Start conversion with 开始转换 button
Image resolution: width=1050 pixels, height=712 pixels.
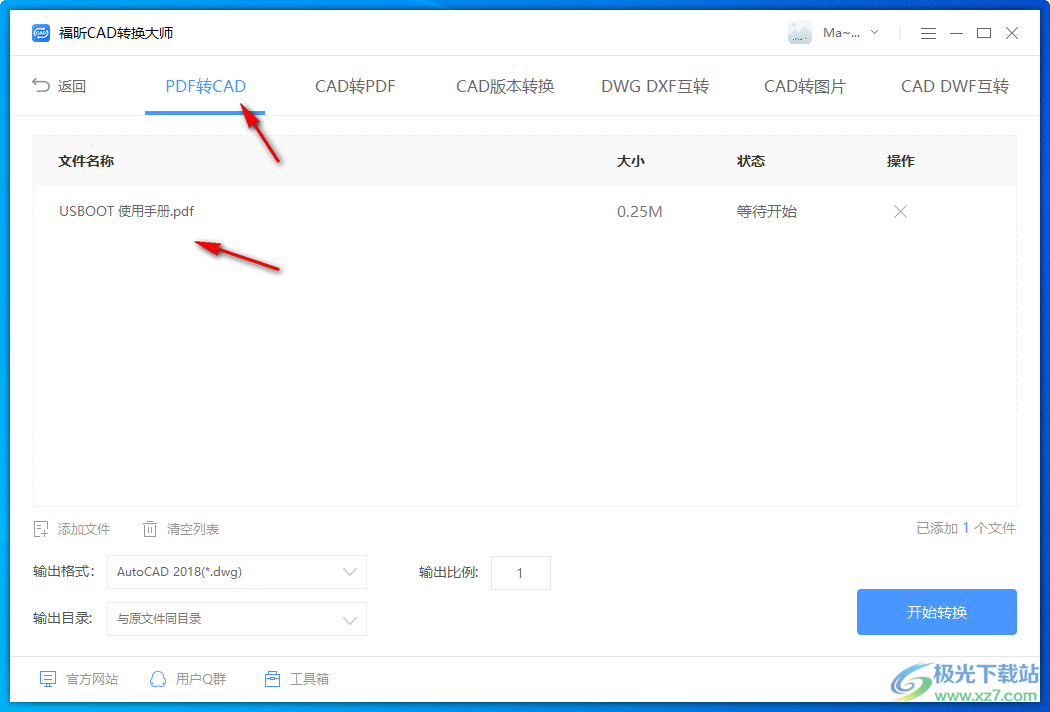[937, 612]
